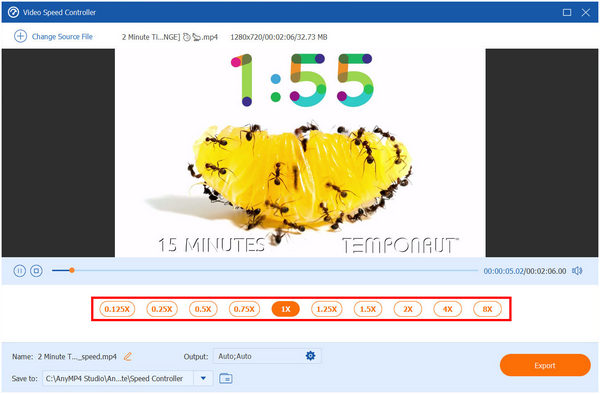This screenshot has width=600, height=394.
Task: Click the '1280x720/00:02:06/32.73 MB' file info
Action: click(x=279, y=37)
